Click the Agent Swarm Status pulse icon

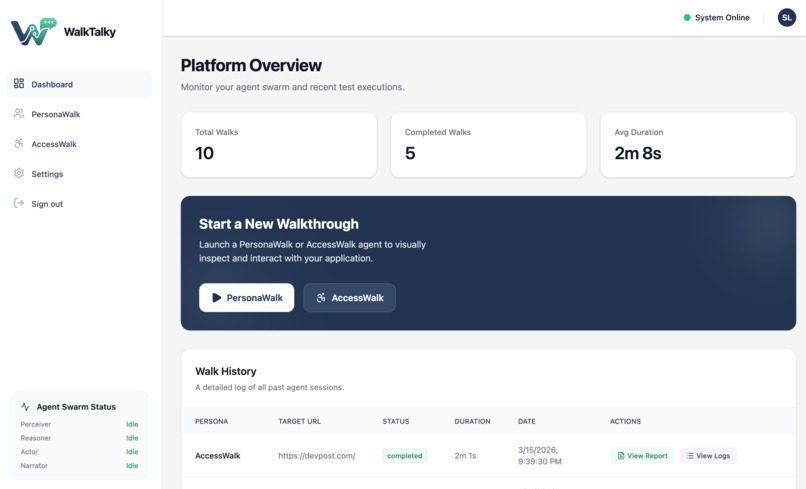pos(25,407)
